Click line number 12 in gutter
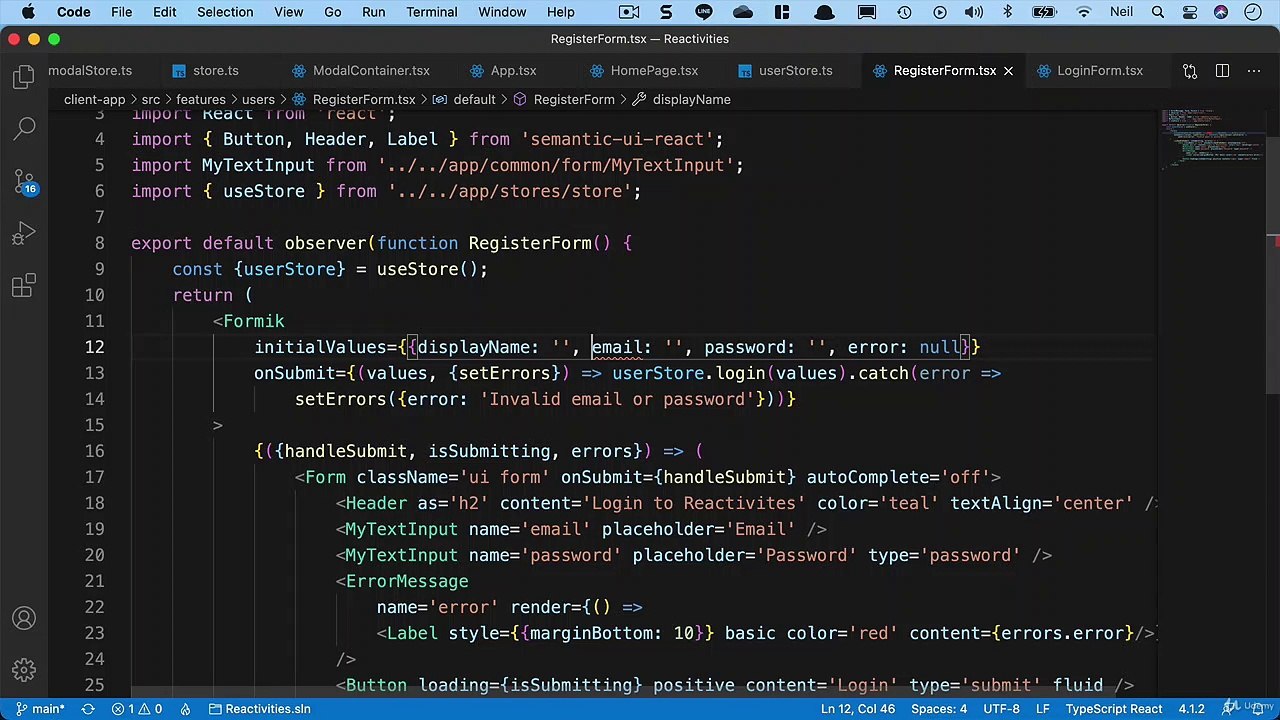Screen dimensions: 1280x720 point(94,347)
